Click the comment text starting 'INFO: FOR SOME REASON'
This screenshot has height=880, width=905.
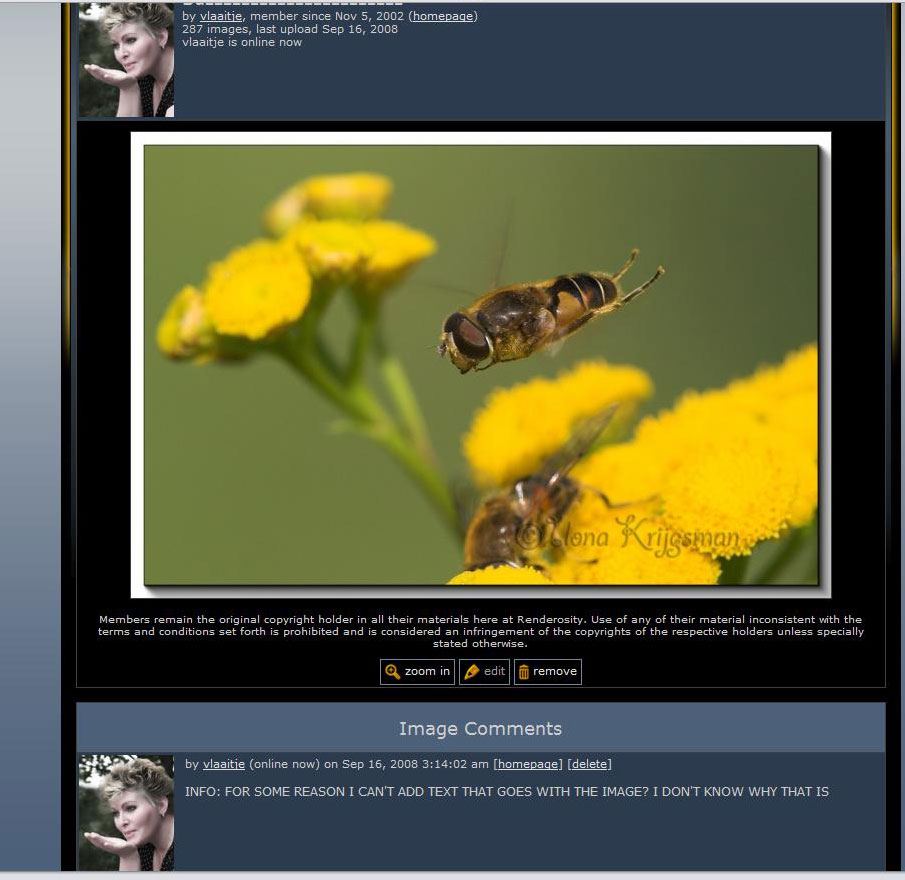(x=507, y=792)
